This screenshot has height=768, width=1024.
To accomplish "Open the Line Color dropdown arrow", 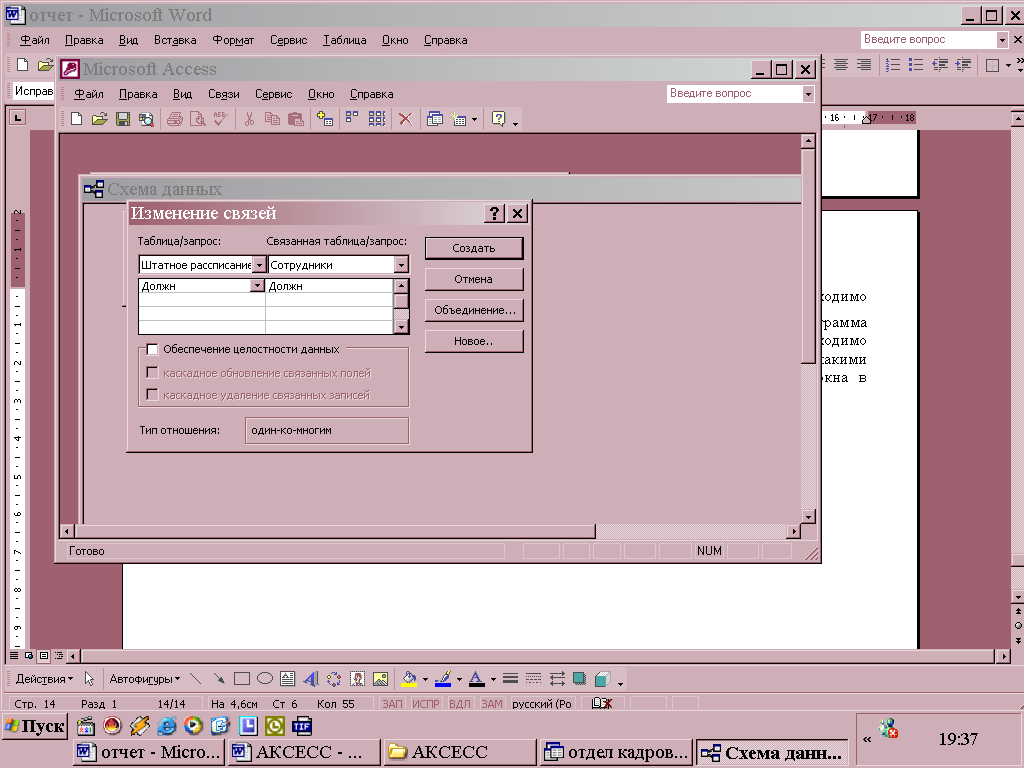I will point(459,679).
